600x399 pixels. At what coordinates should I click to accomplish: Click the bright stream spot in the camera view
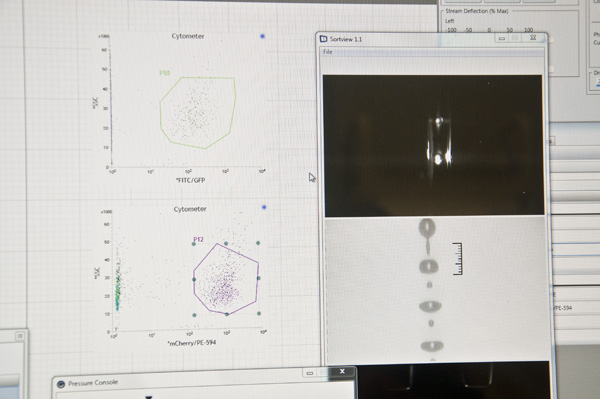(439, 158)
